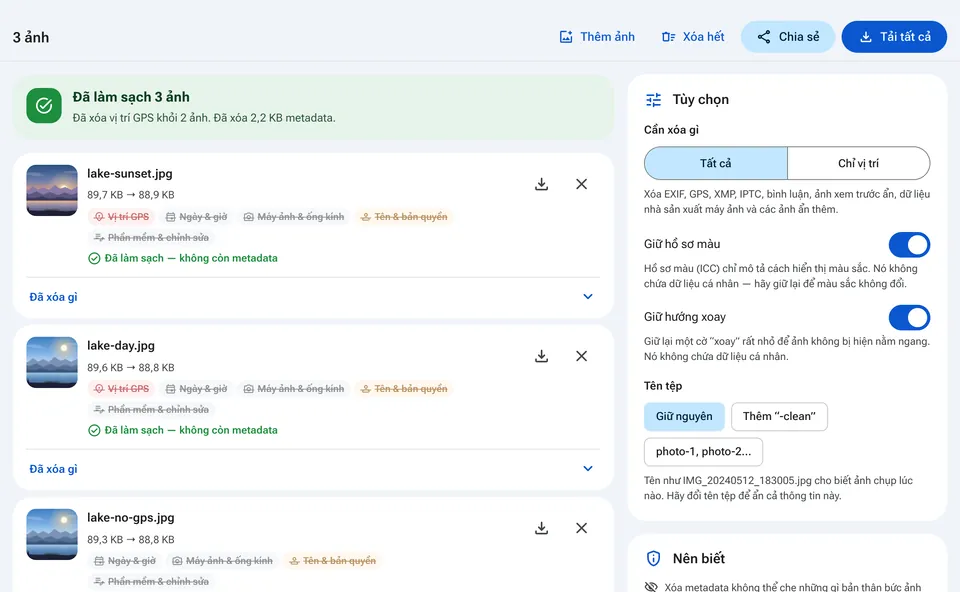This screenshot has height=592, width=960.
Task: Click Máy ảnh & ống kính tag on lake-sunset.jpg
Action: (x=294, y=217)
